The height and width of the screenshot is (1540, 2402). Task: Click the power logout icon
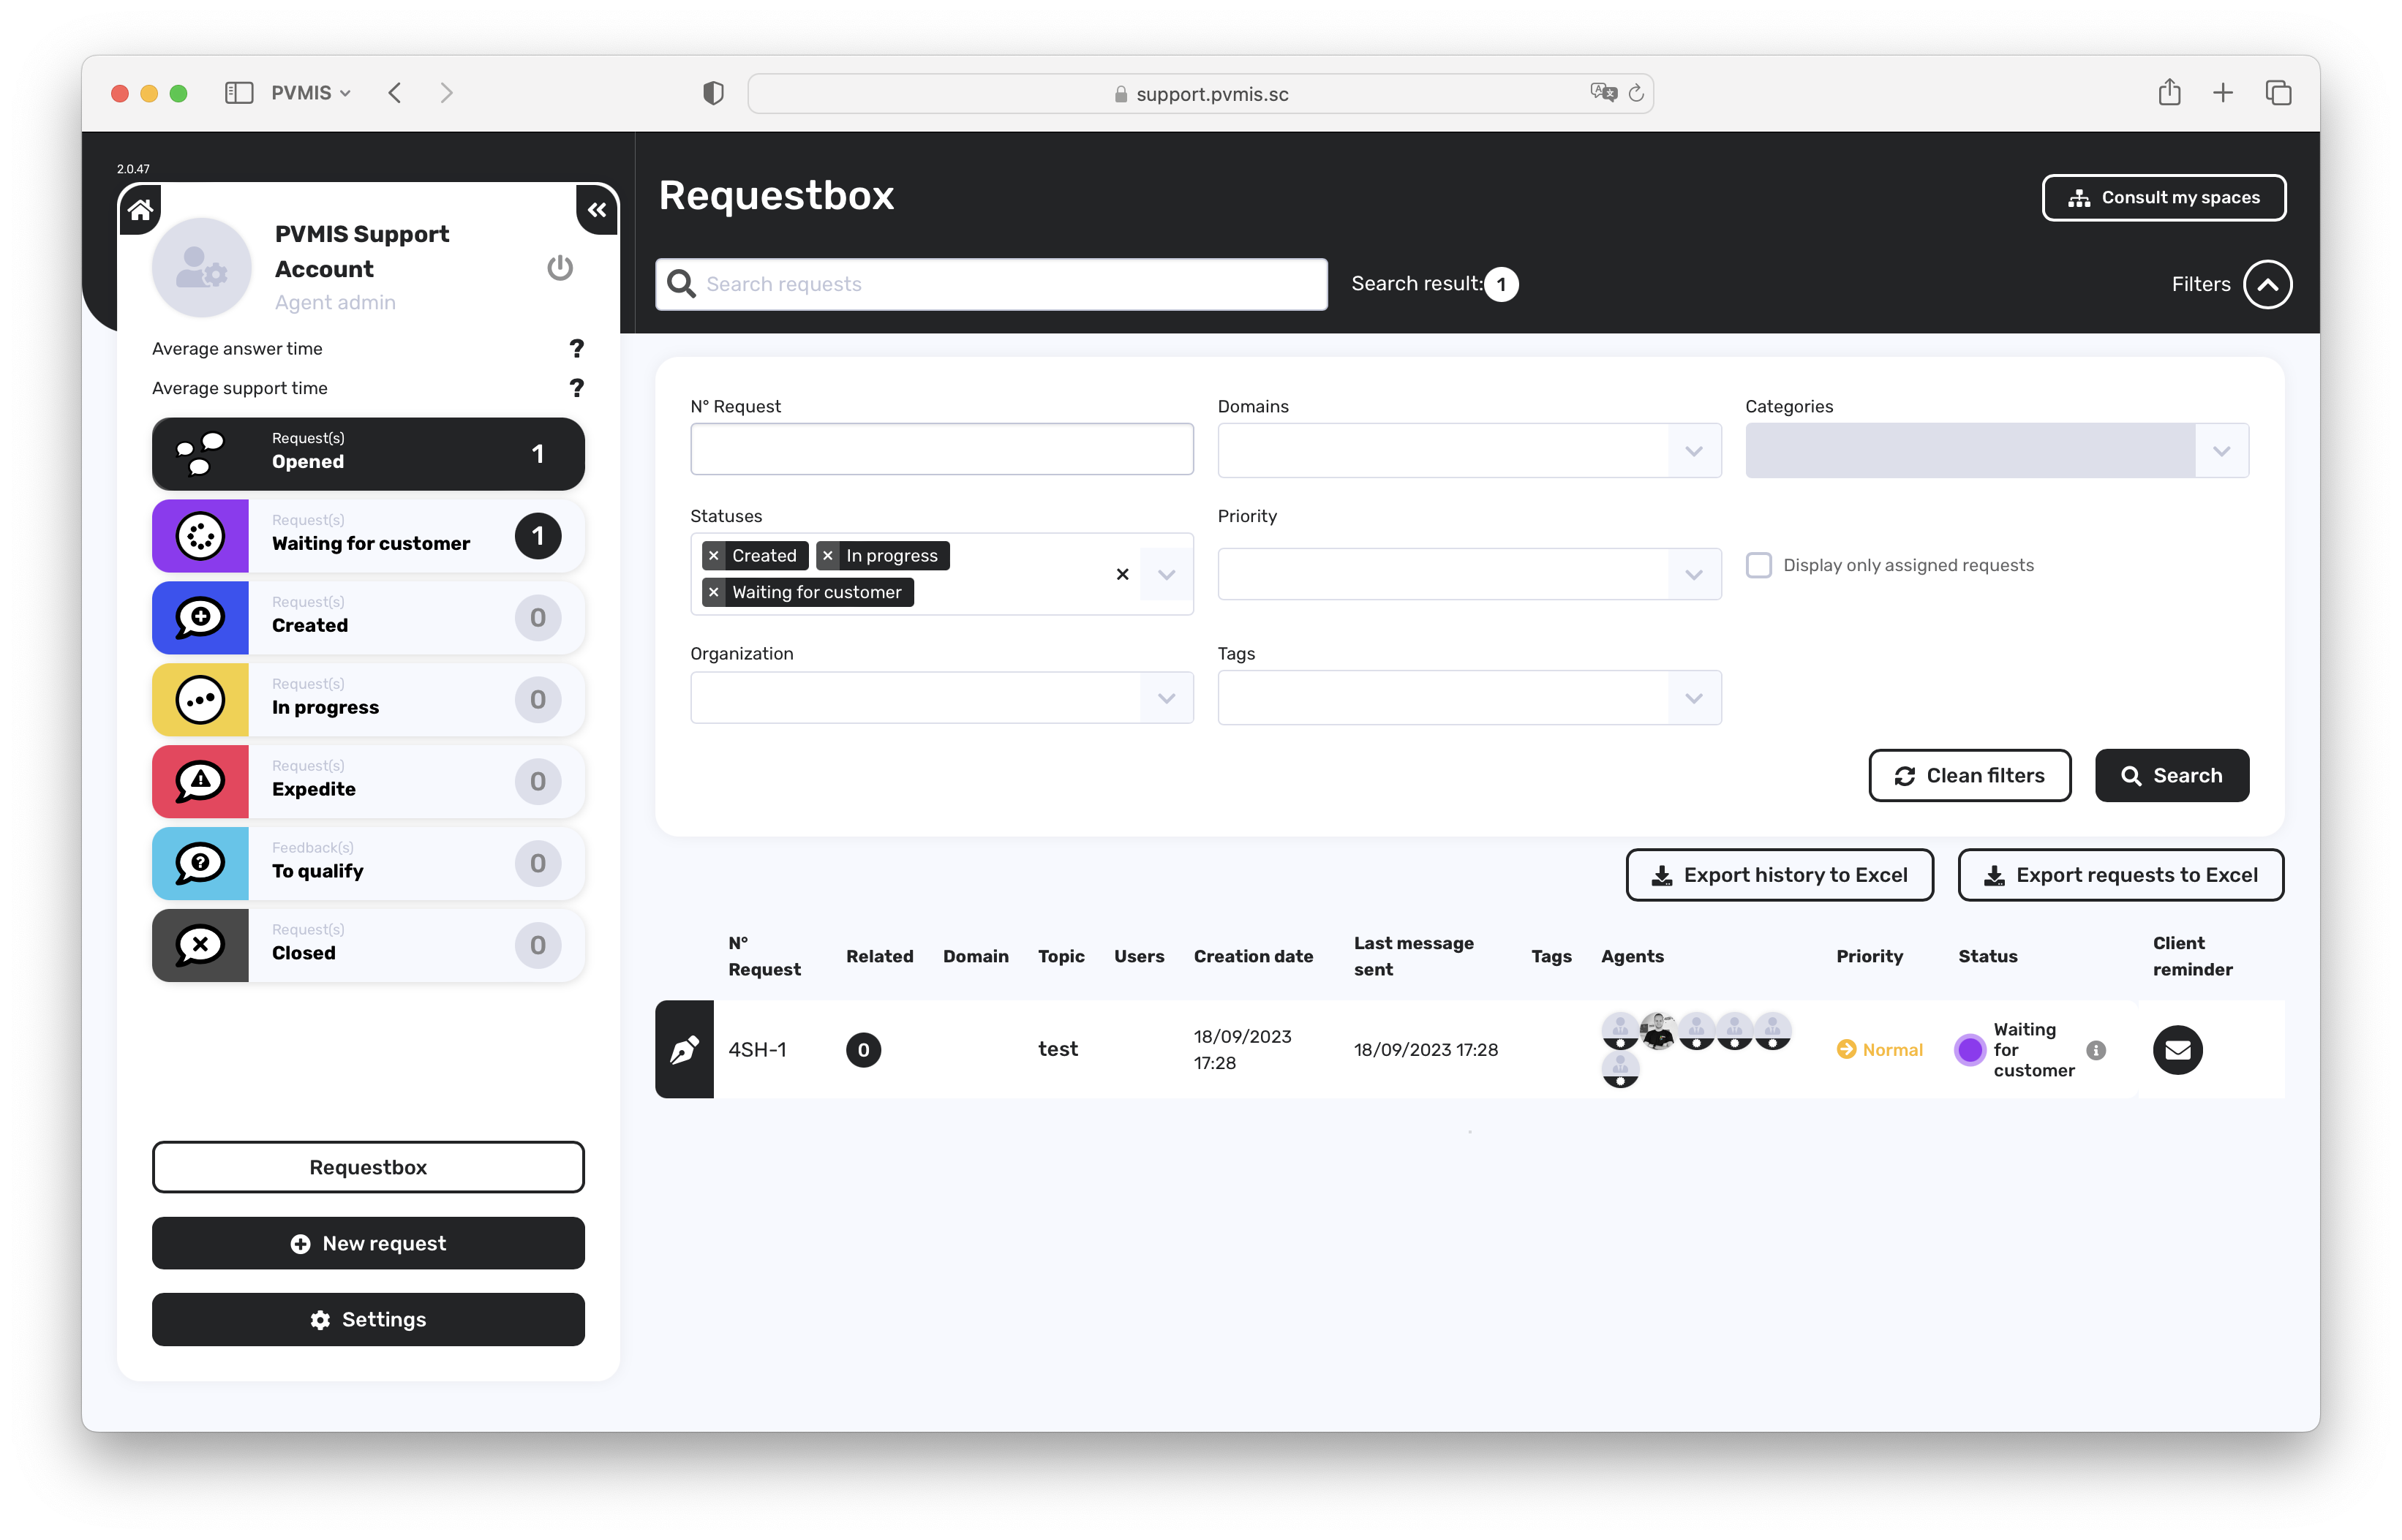tap(560, 268)
